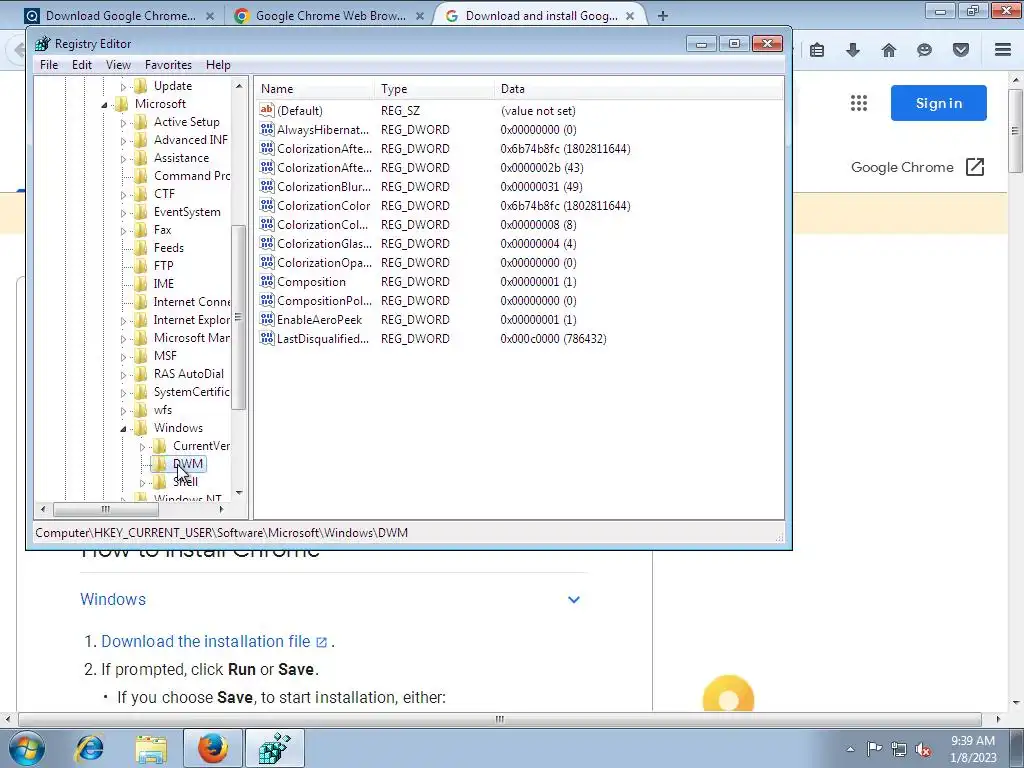Click the Data column header
Image resolution: width=1024 pixels, height=768 pixels.
click(639, 89)
